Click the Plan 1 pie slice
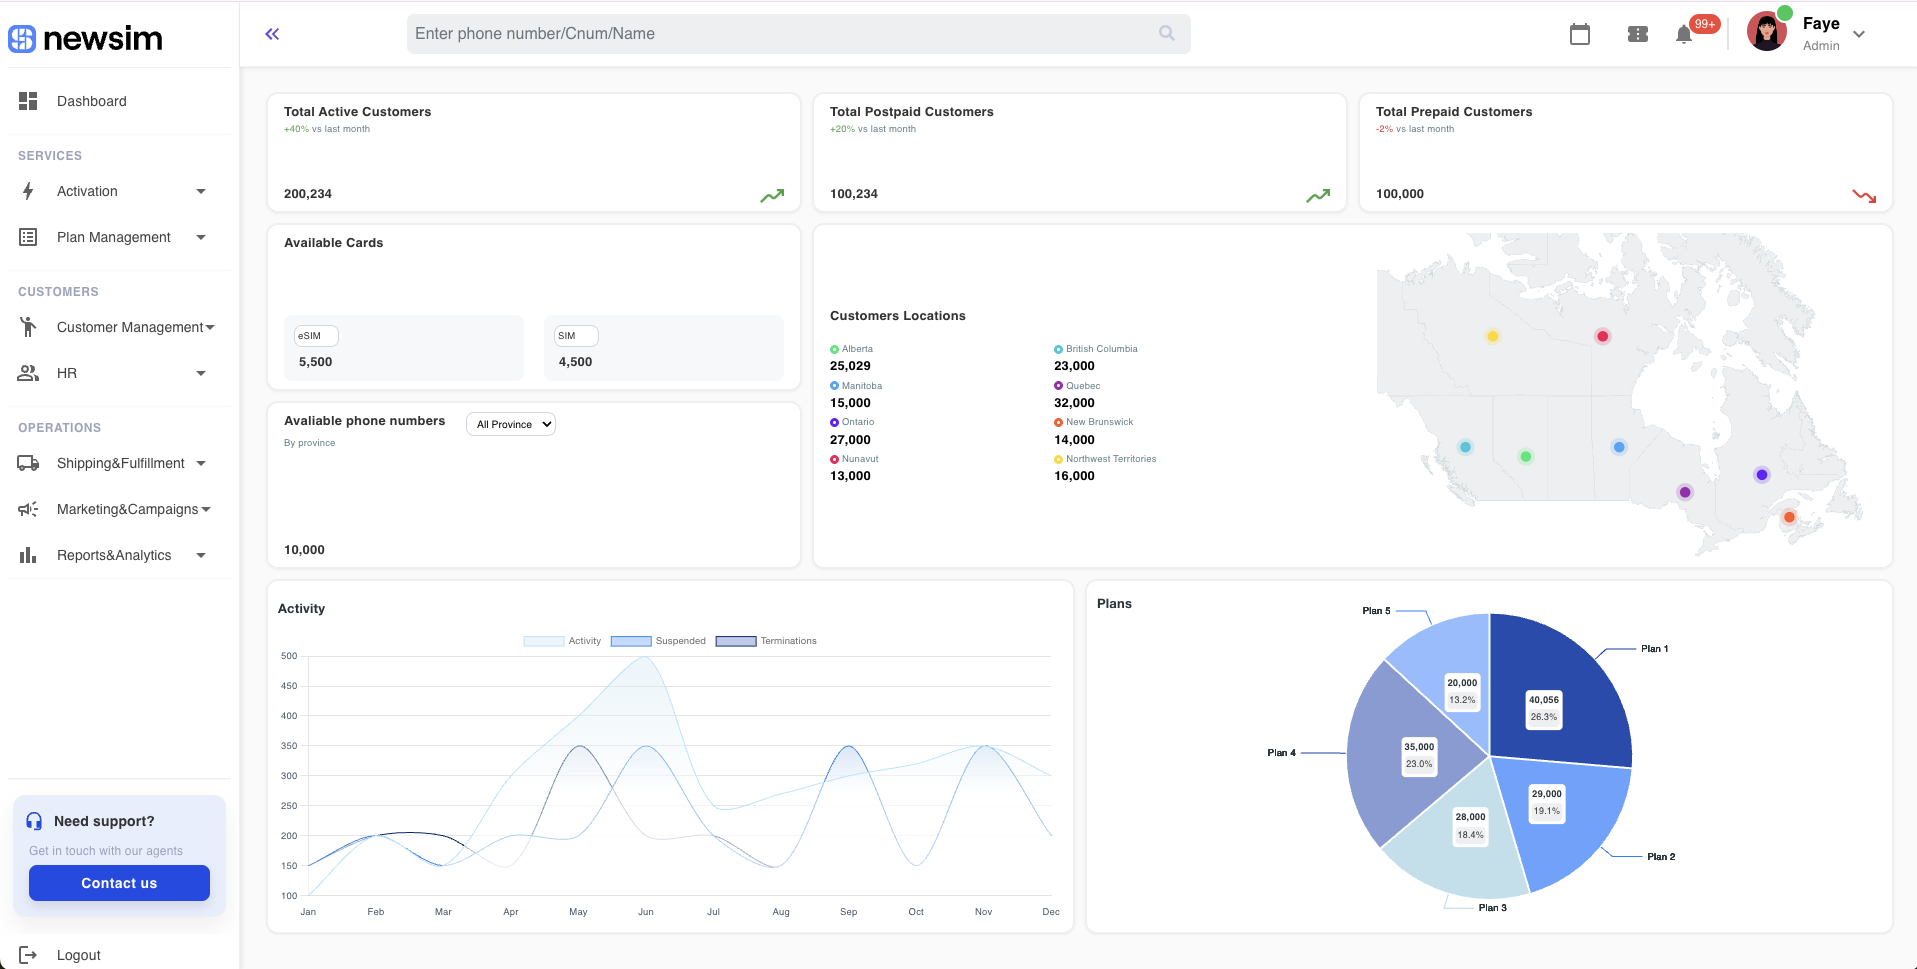The image size is (1917, 969). click(x=1580, y=690)
